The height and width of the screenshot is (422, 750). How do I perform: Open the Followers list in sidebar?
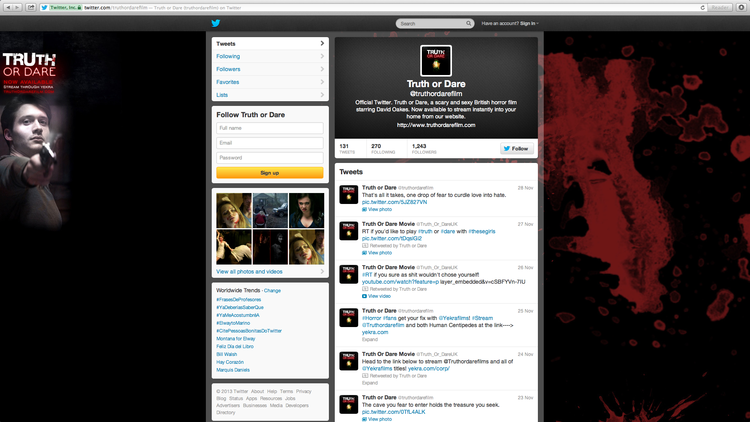270,69
